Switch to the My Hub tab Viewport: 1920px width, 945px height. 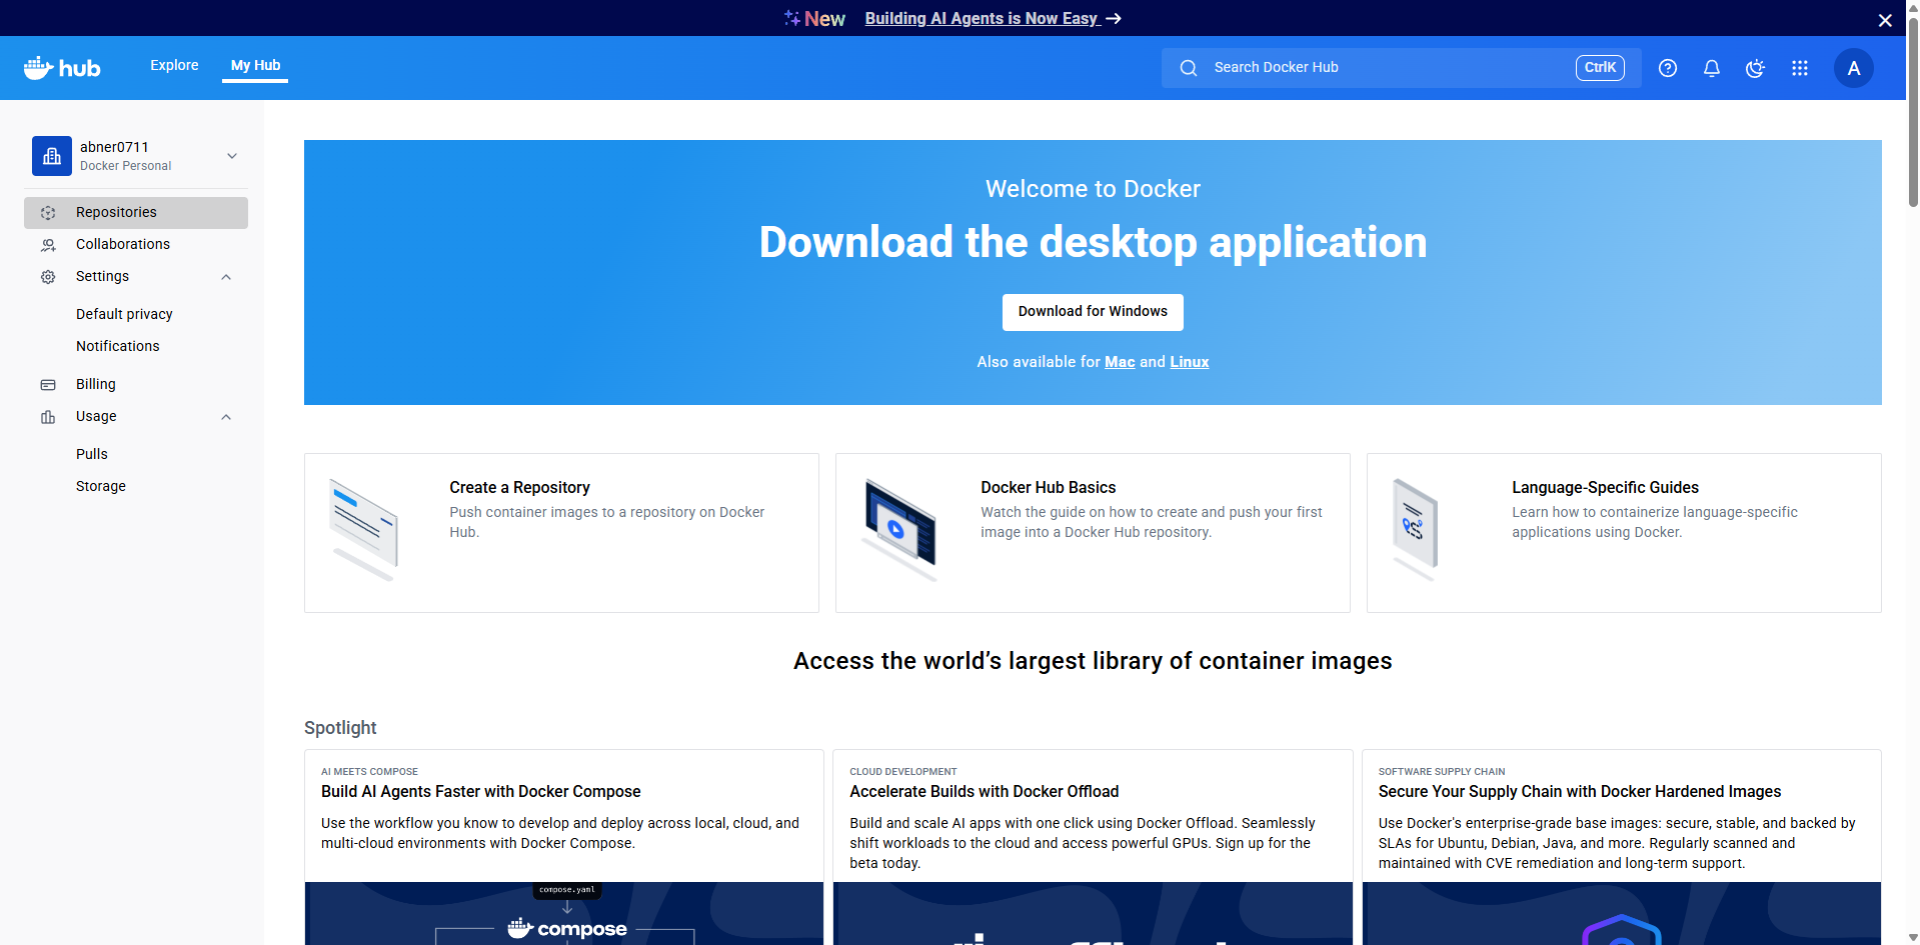[255, 65]
